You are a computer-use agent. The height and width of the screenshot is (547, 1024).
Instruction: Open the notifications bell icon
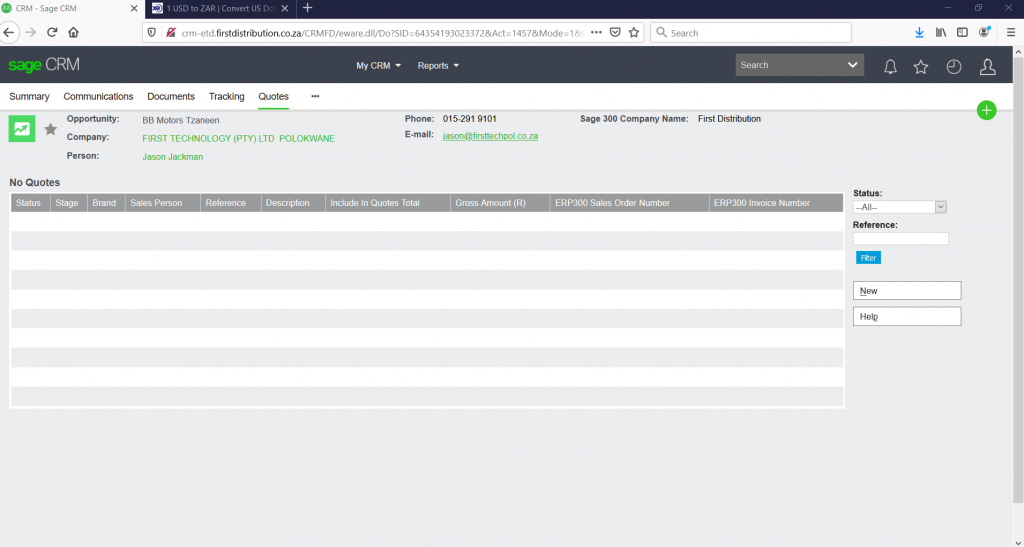890,66
